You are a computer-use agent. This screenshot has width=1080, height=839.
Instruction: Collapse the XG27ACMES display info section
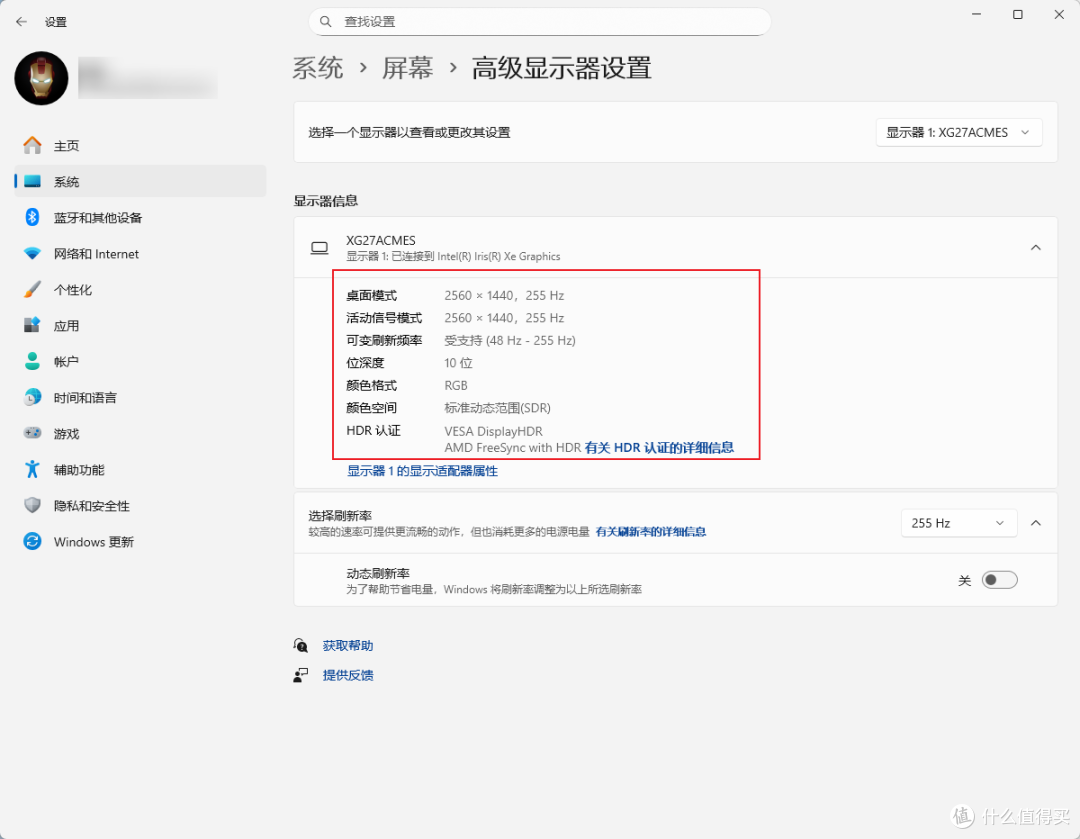[1036, 248]
